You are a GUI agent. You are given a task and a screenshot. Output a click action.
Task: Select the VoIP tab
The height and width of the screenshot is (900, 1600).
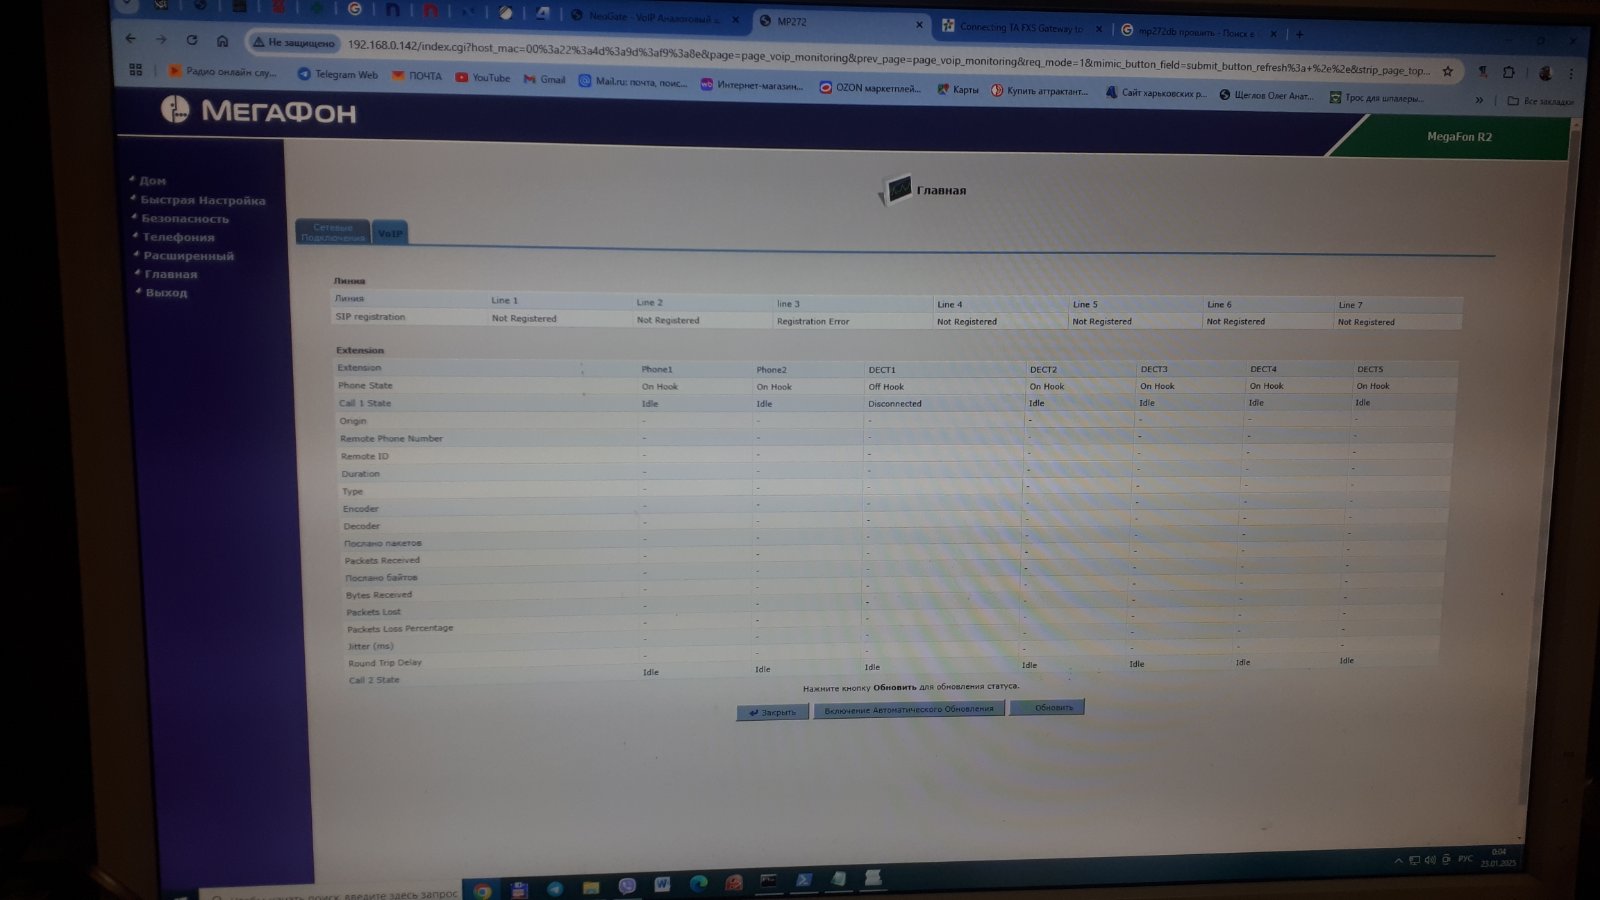(x=390, y=234)
